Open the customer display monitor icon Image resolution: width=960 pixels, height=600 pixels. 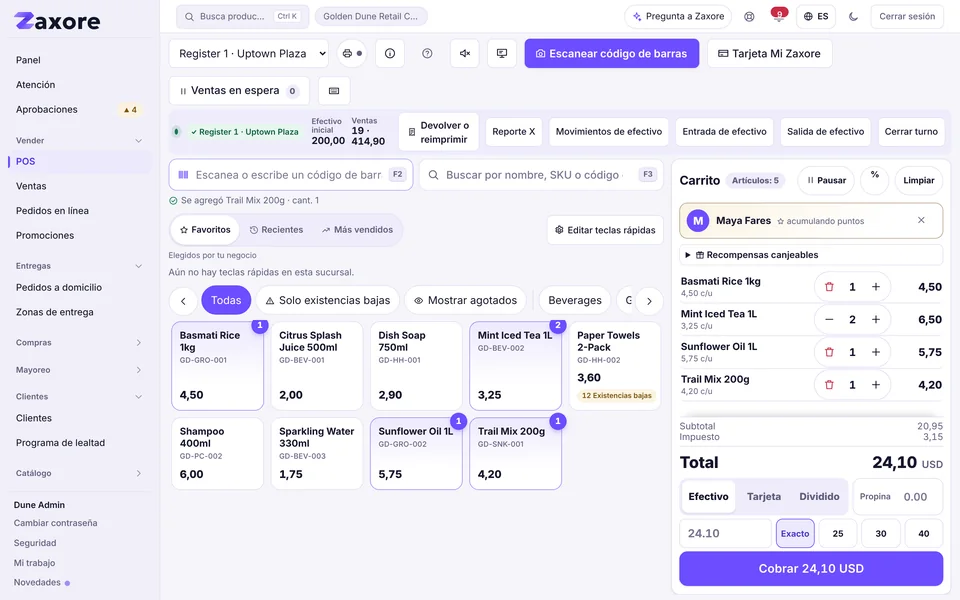(502, 53)
